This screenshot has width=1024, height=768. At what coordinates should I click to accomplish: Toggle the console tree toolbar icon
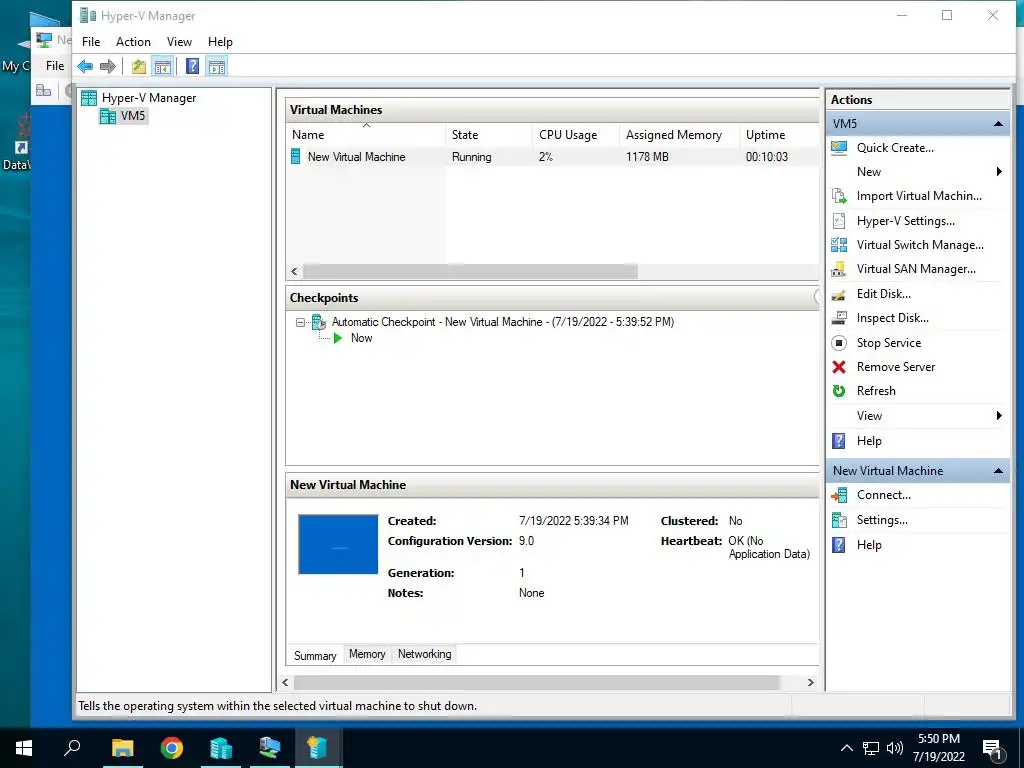[163, 66]
